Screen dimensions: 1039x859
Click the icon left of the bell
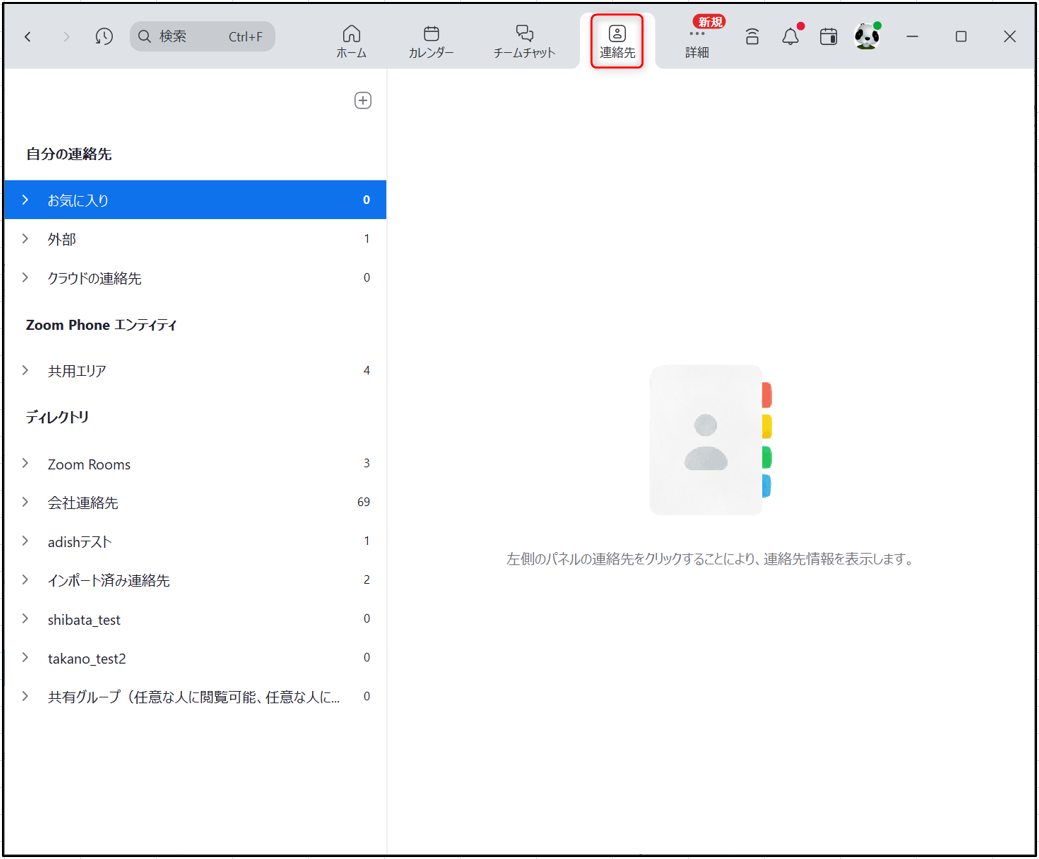[x=752, y=37]
